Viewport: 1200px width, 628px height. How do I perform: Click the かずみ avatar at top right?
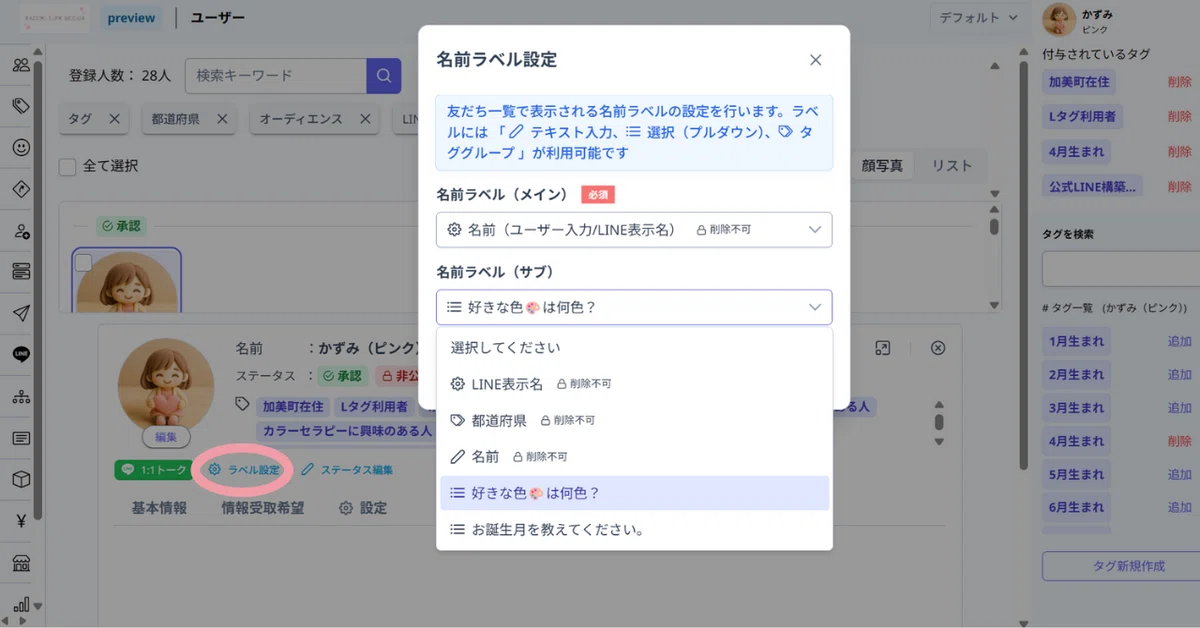(1059, 20)
